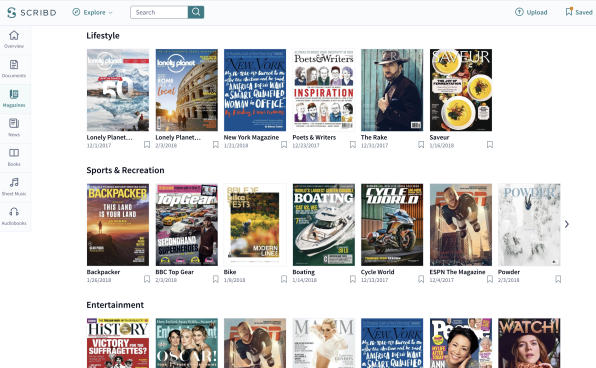Screen dimensions: 596x368
Task: Open the Backpacker cover thumbnail
Action: 118,225
